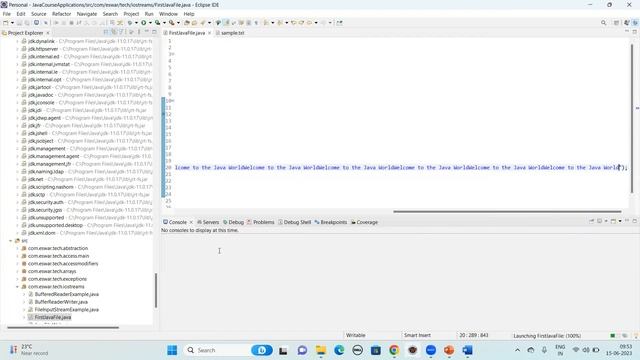
Task: Open the Debug button dropdown arrow
Action: (x=136, y=23)
